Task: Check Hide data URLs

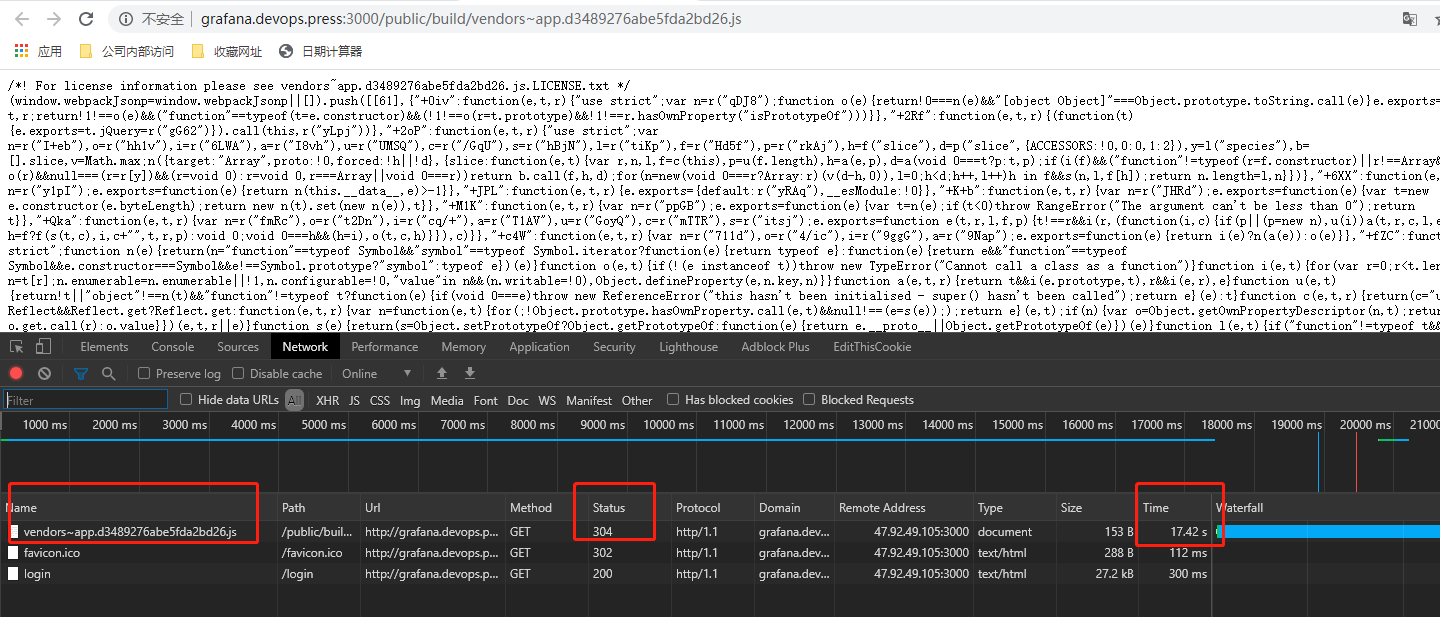Action: click(185, 398)
